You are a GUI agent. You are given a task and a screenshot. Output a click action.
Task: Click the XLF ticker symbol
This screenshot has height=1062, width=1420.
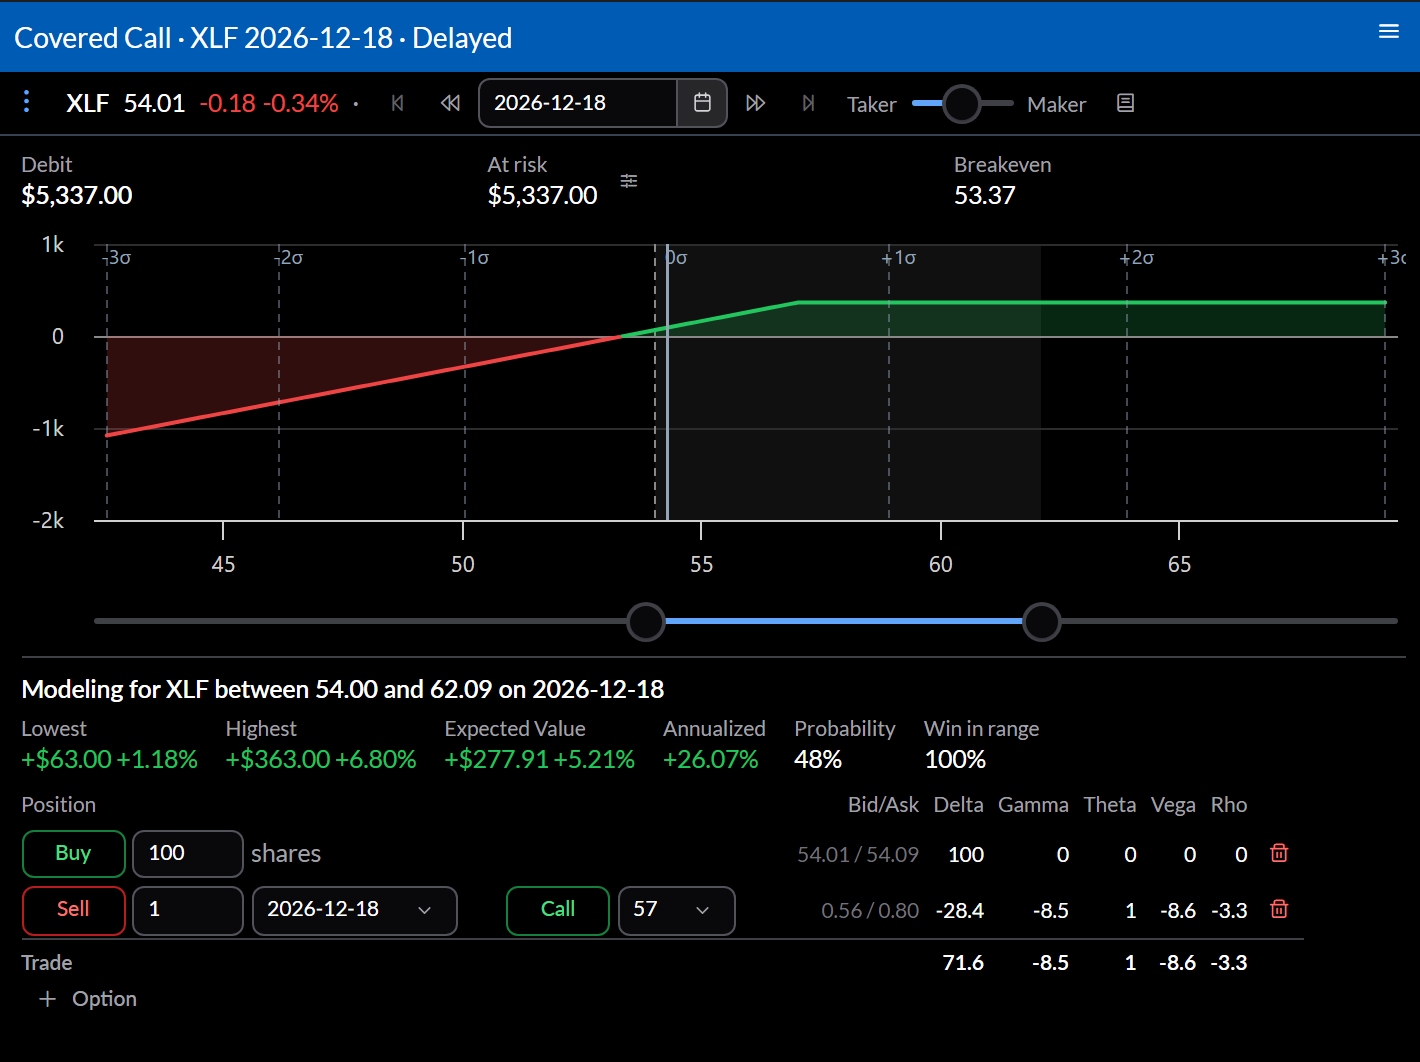pyautogui.click(x=87, y=103)
